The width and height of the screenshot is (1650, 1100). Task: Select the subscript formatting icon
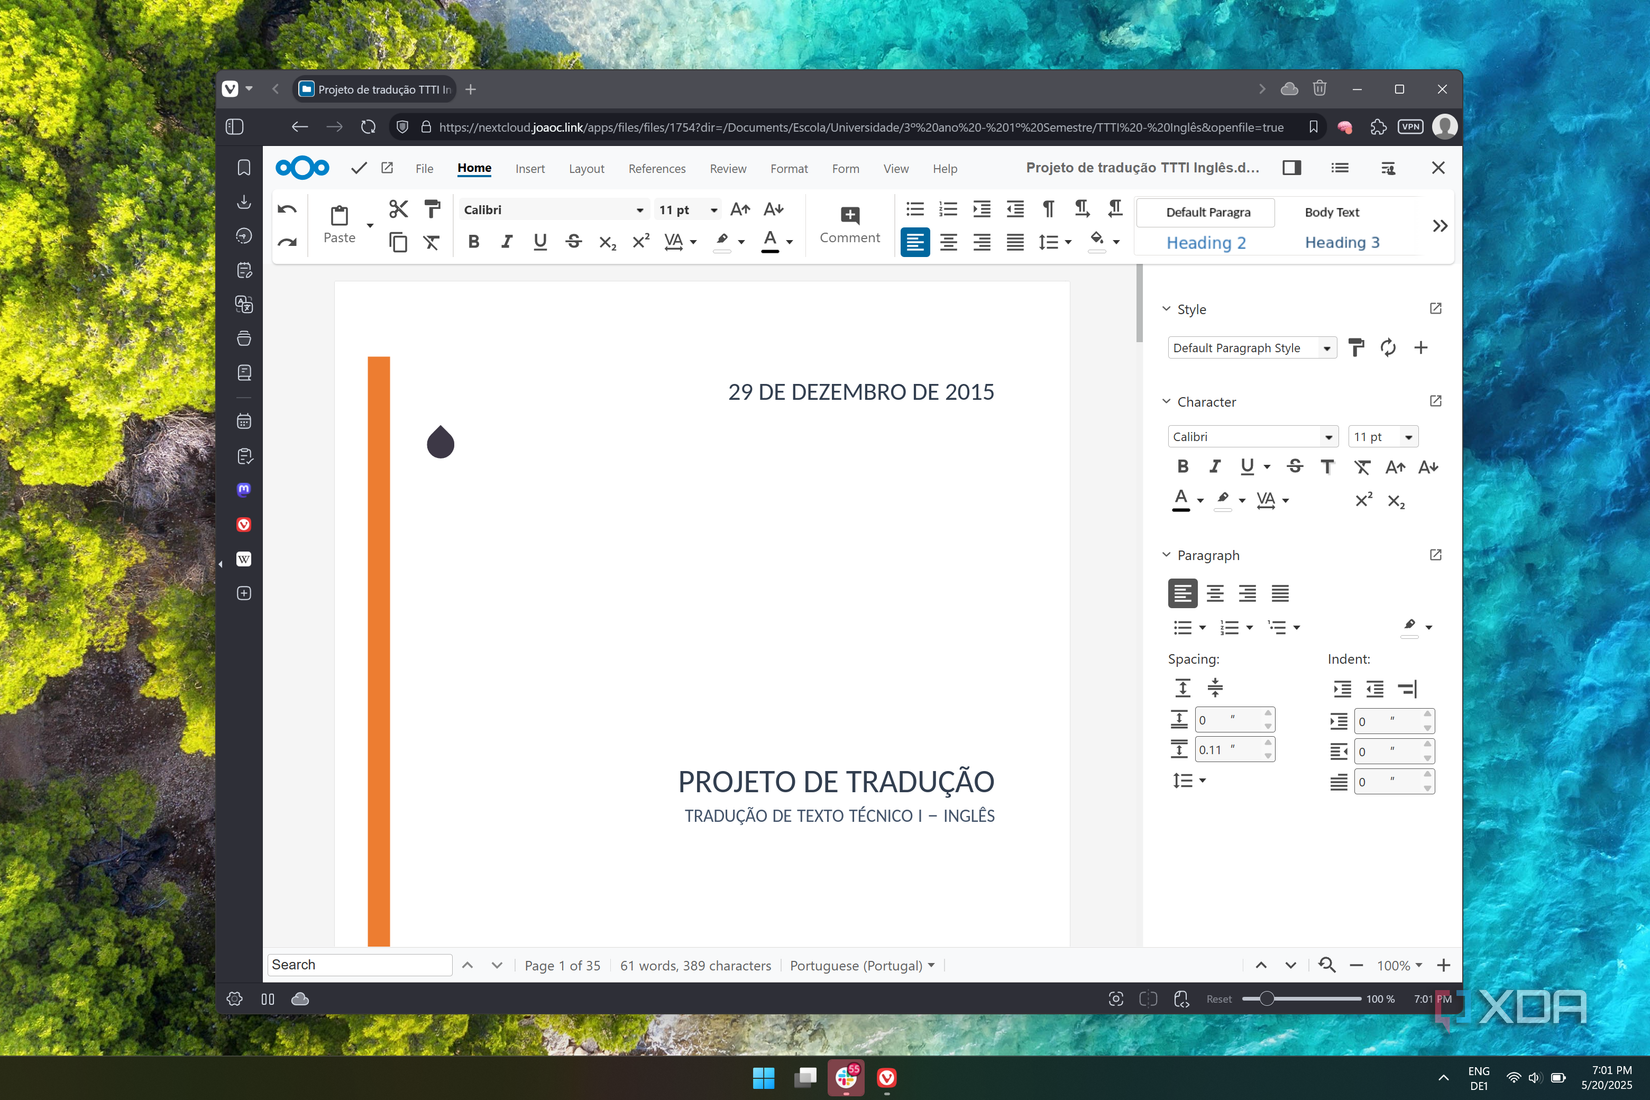click(607, 243)
